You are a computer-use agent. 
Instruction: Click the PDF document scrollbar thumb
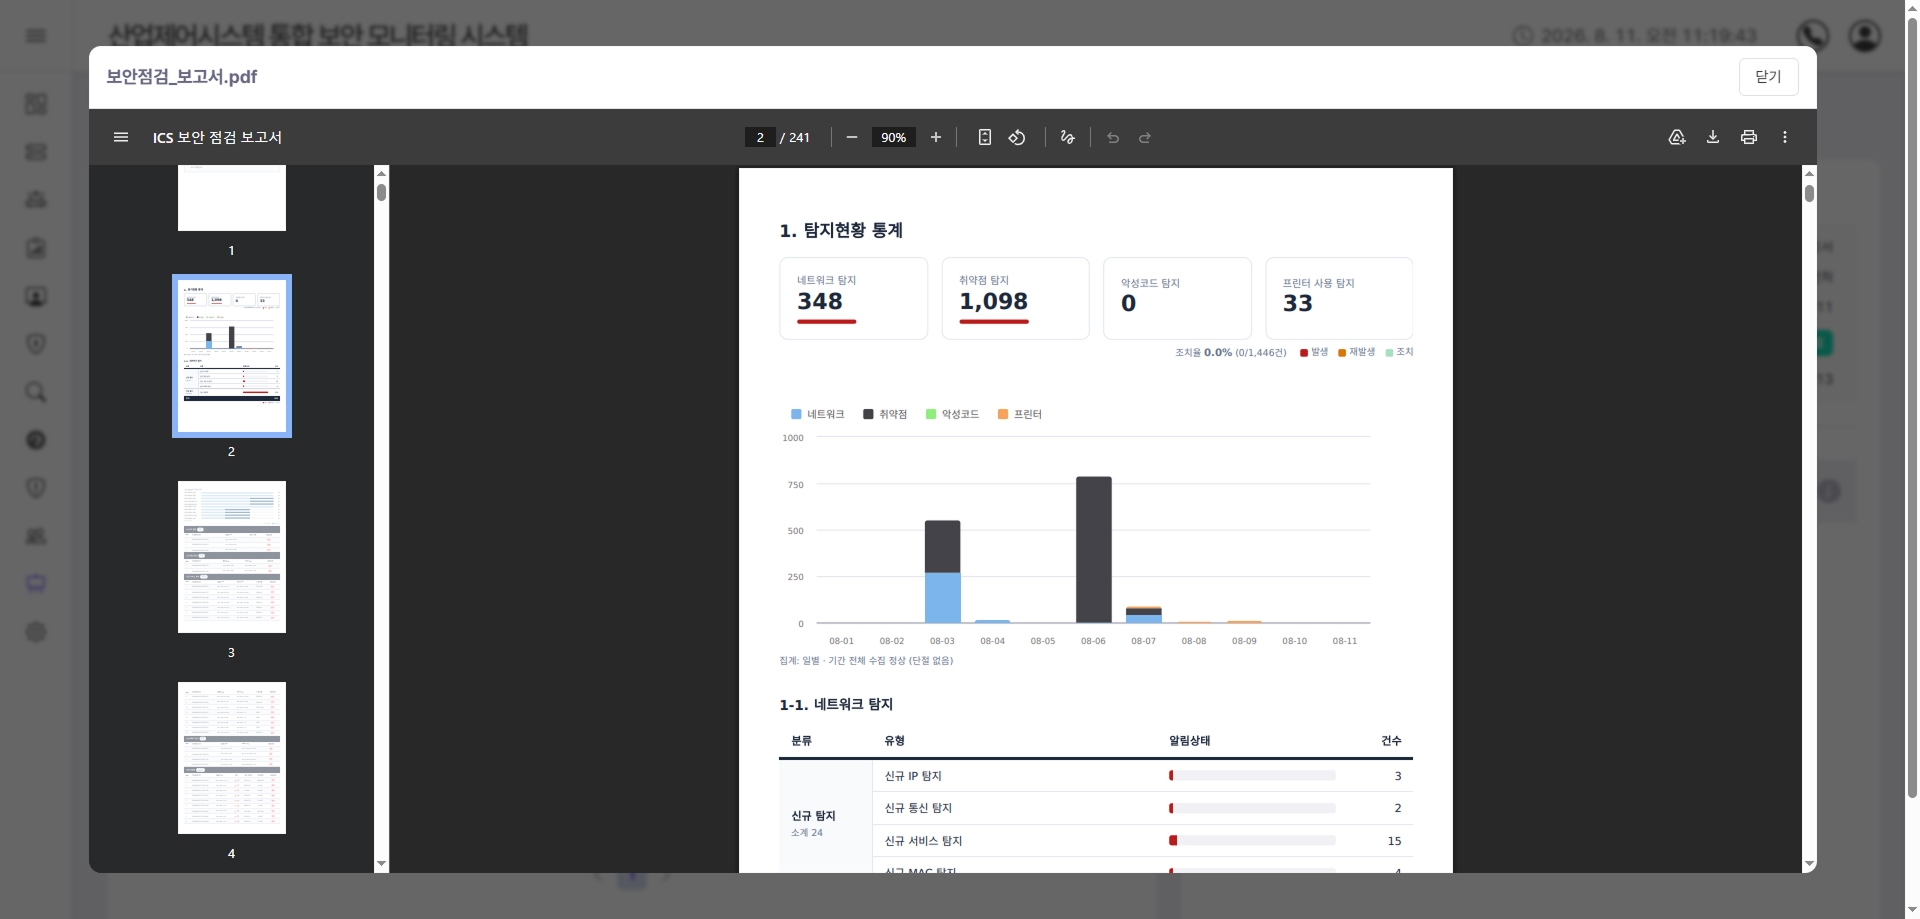(1809, 192)
